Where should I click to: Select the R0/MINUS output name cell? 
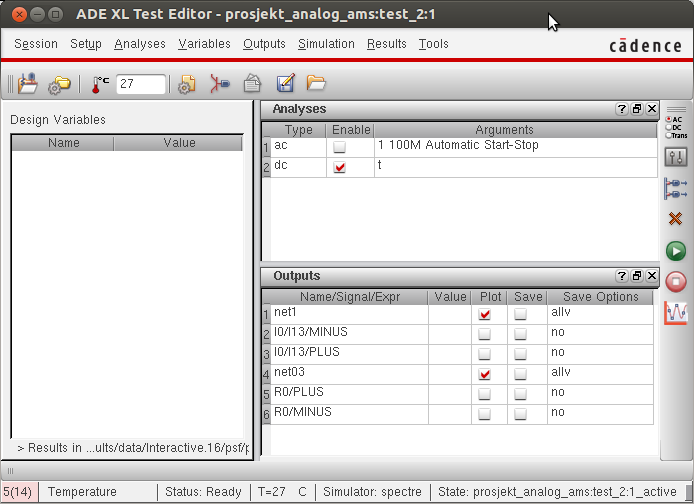point(349,414)
